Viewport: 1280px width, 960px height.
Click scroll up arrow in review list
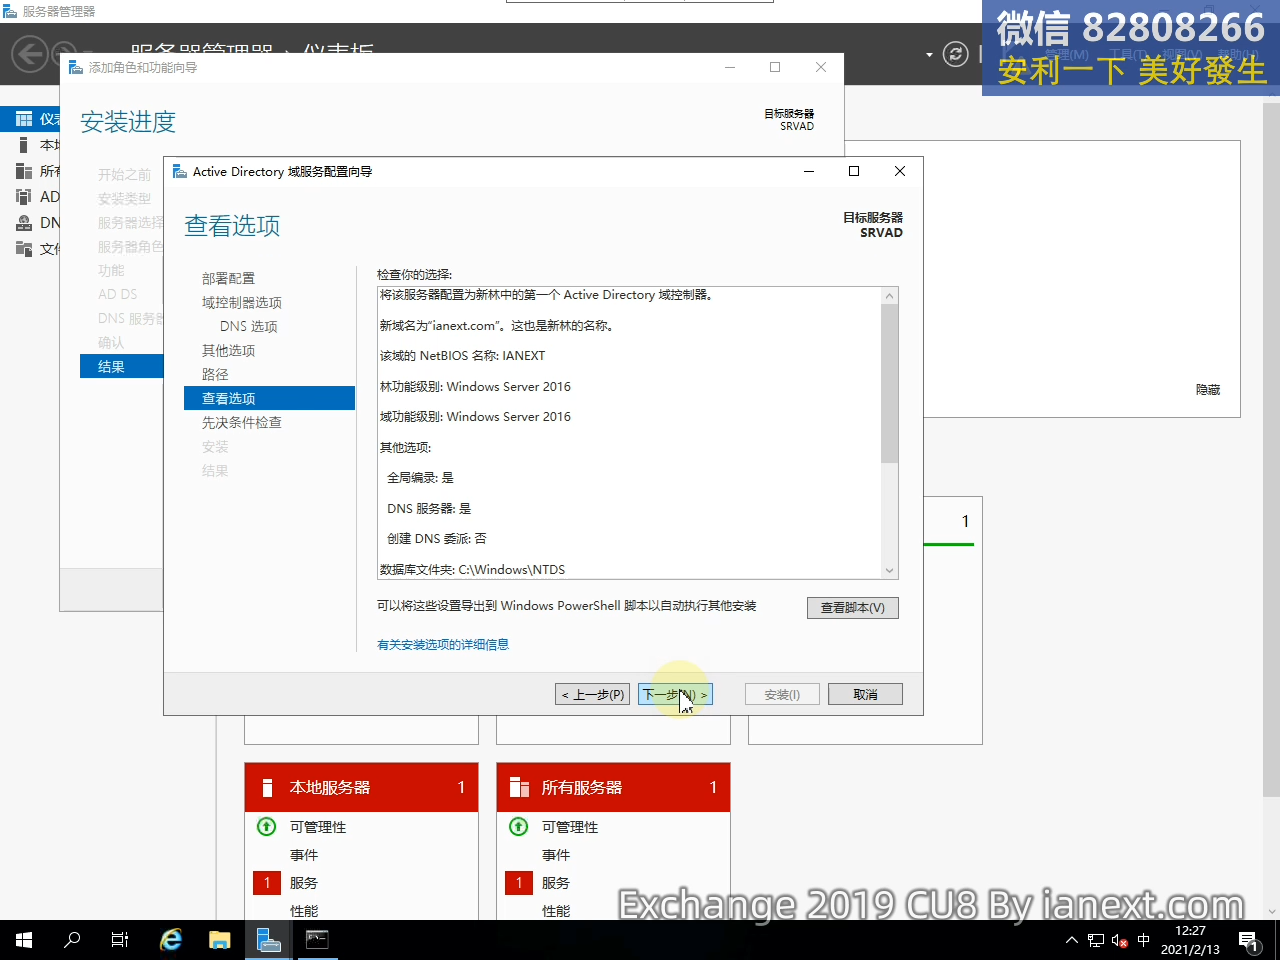[x=889, y=296]
